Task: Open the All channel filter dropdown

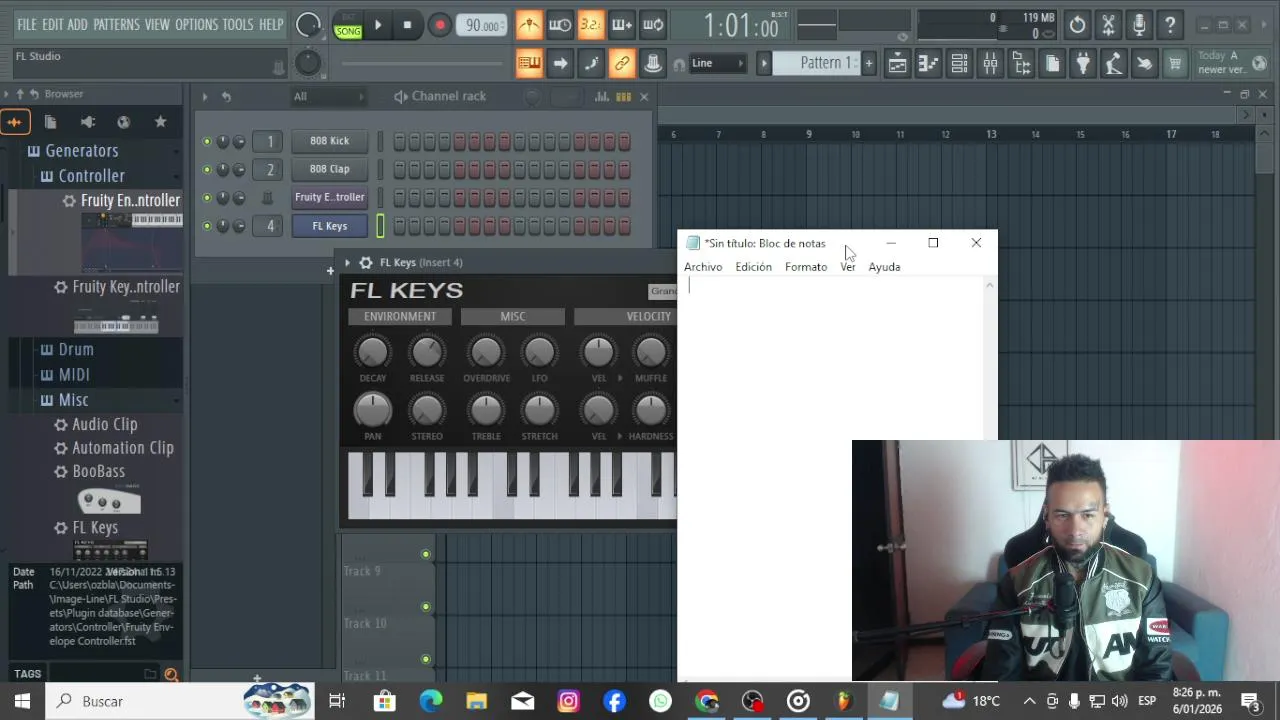Action: (x=328, y=97)
